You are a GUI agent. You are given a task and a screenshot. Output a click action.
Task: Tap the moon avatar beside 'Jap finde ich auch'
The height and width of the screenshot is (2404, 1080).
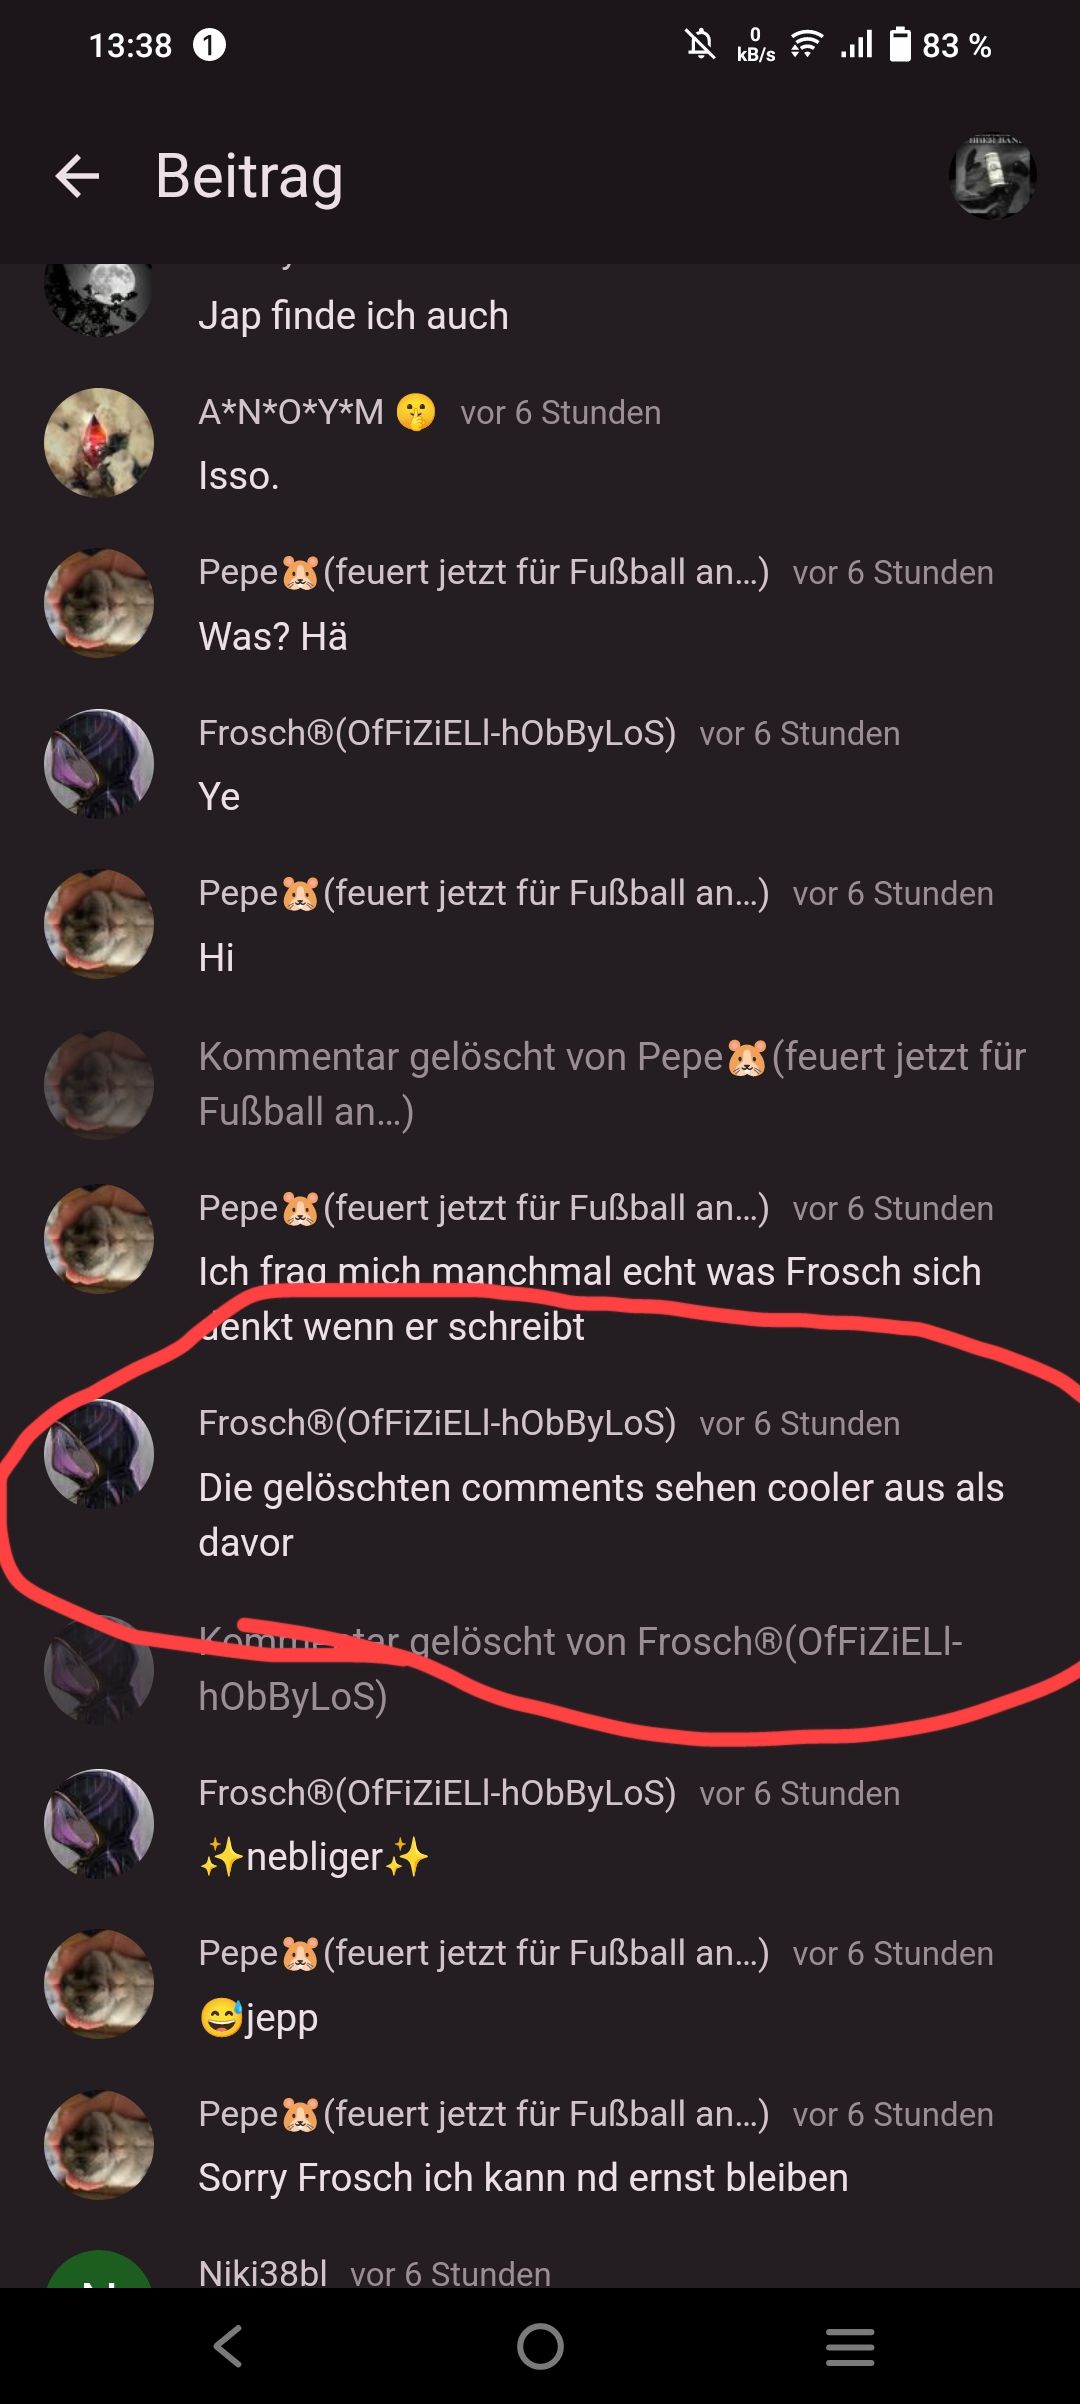tap(99, 297)
